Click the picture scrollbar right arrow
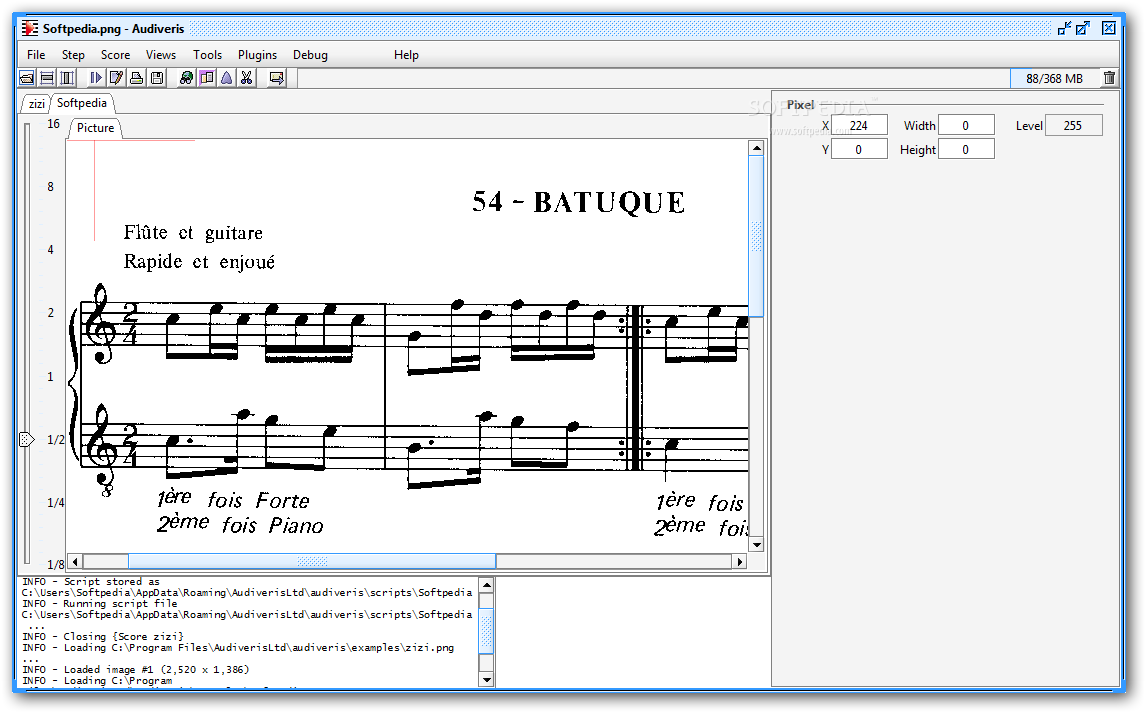 click(x=740, y=562)
